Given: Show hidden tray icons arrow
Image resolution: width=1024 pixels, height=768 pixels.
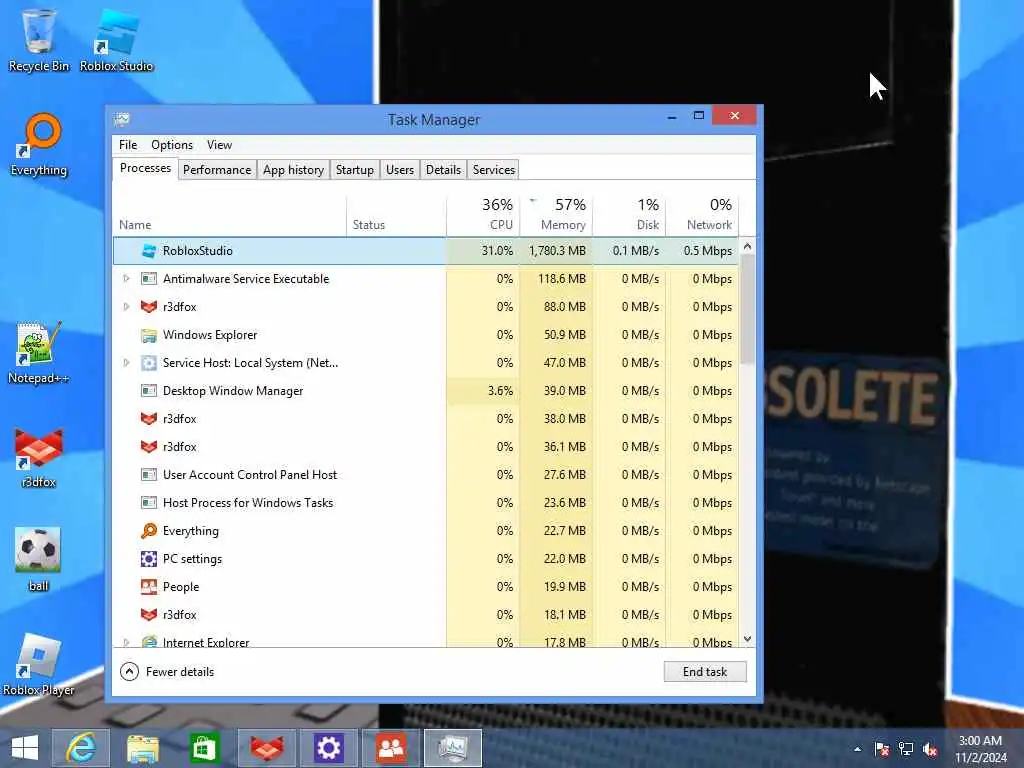Looking at the screenshot, I should pyautogui.click(x=857, y=750).
